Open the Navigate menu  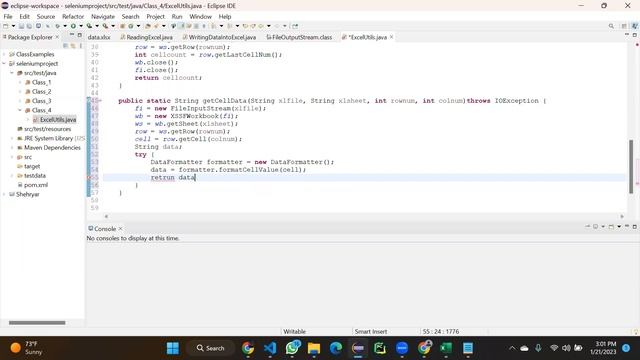pyautogui.click(x=103, y=16)
